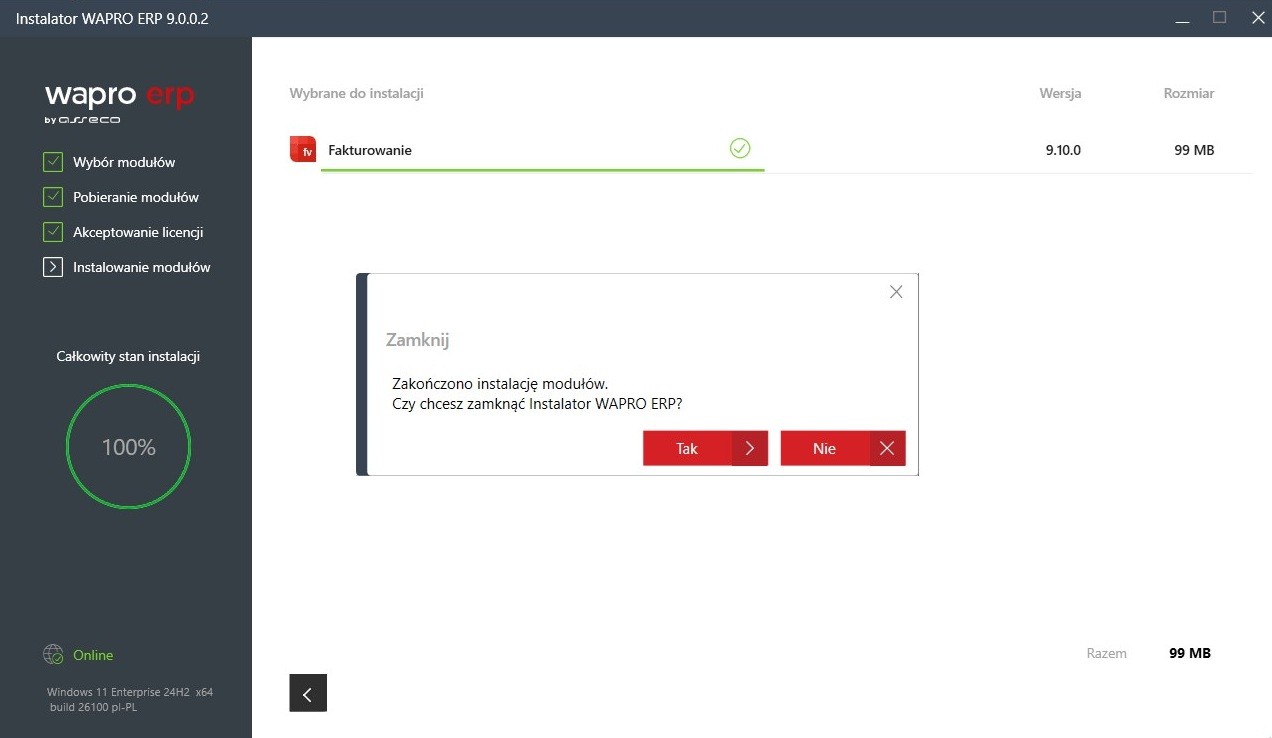
Task: Click the green checkmark next to Fakturowanie
Action: (740, 147)
